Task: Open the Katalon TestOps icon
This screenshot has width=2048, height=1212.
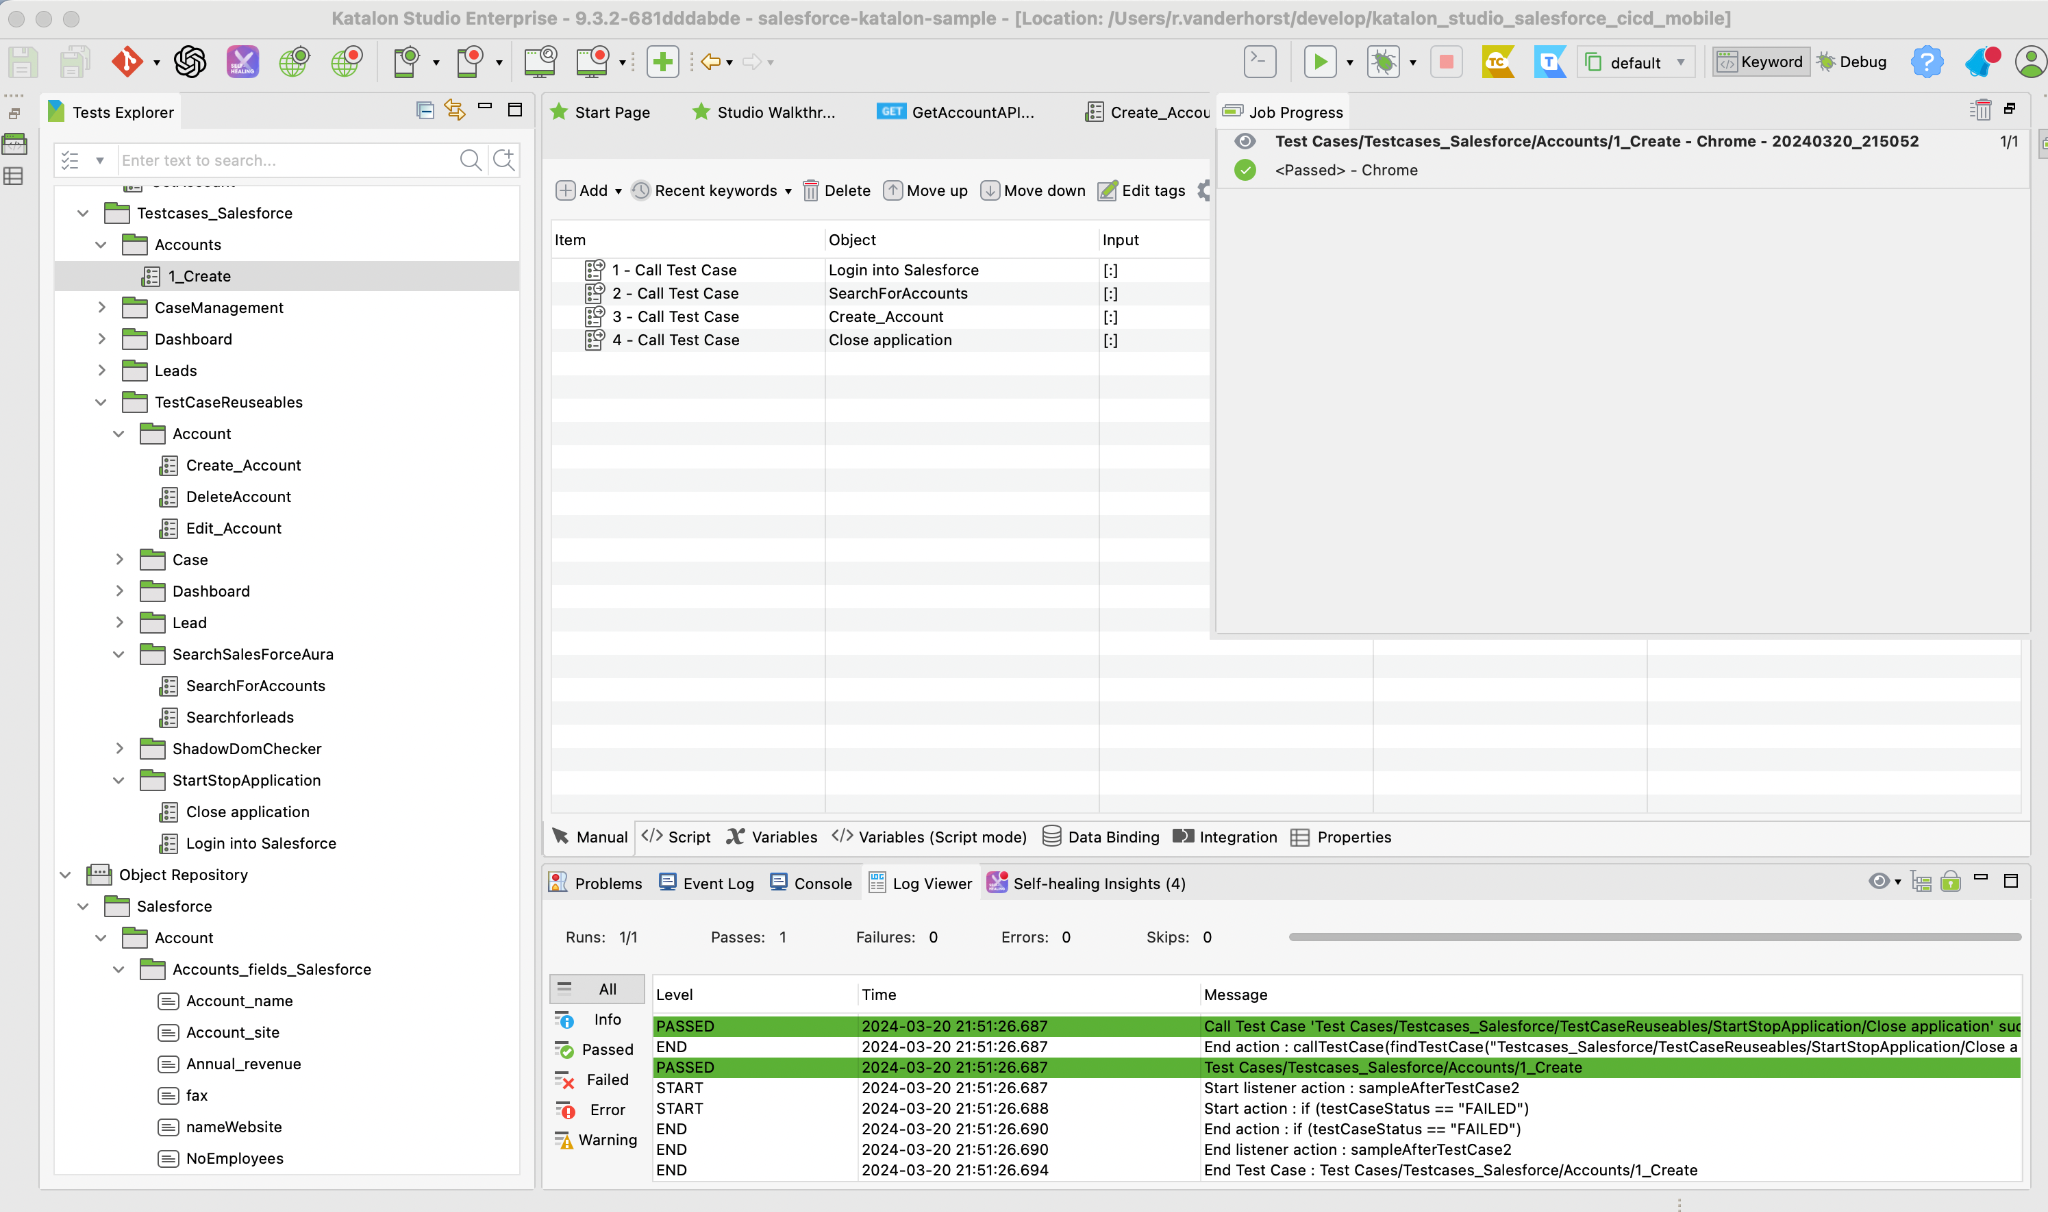Action: pos(1549,62)
